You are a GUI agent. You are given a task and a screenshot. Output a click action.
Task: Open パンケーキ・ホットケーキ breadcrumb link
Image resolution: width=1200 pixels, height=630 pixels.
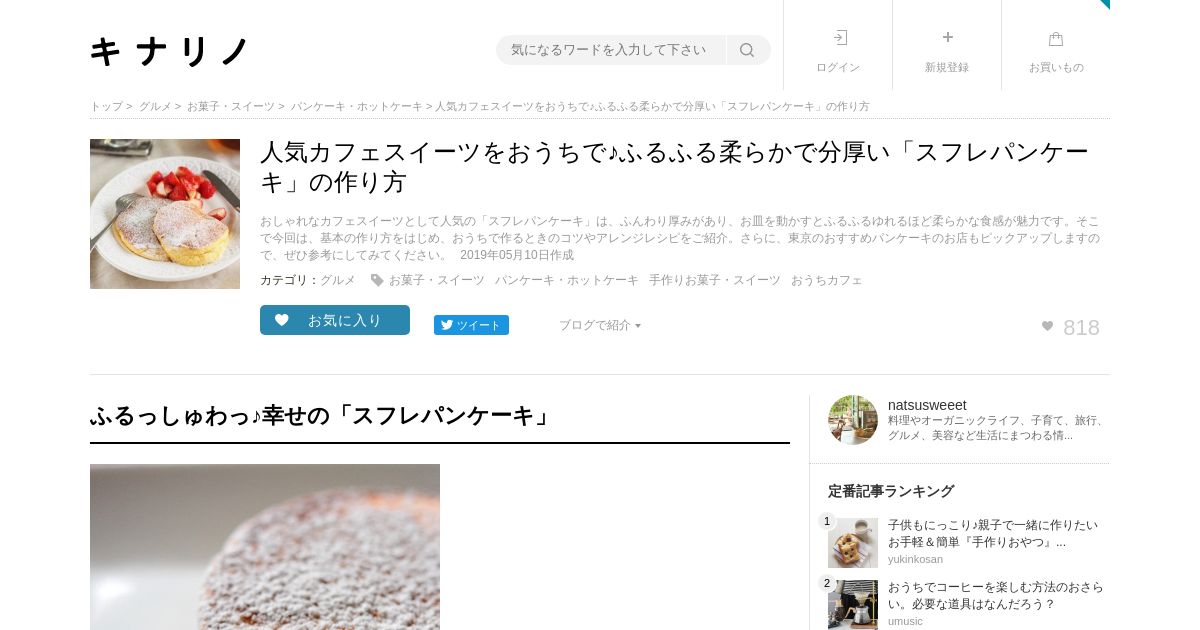pos(357,106)
